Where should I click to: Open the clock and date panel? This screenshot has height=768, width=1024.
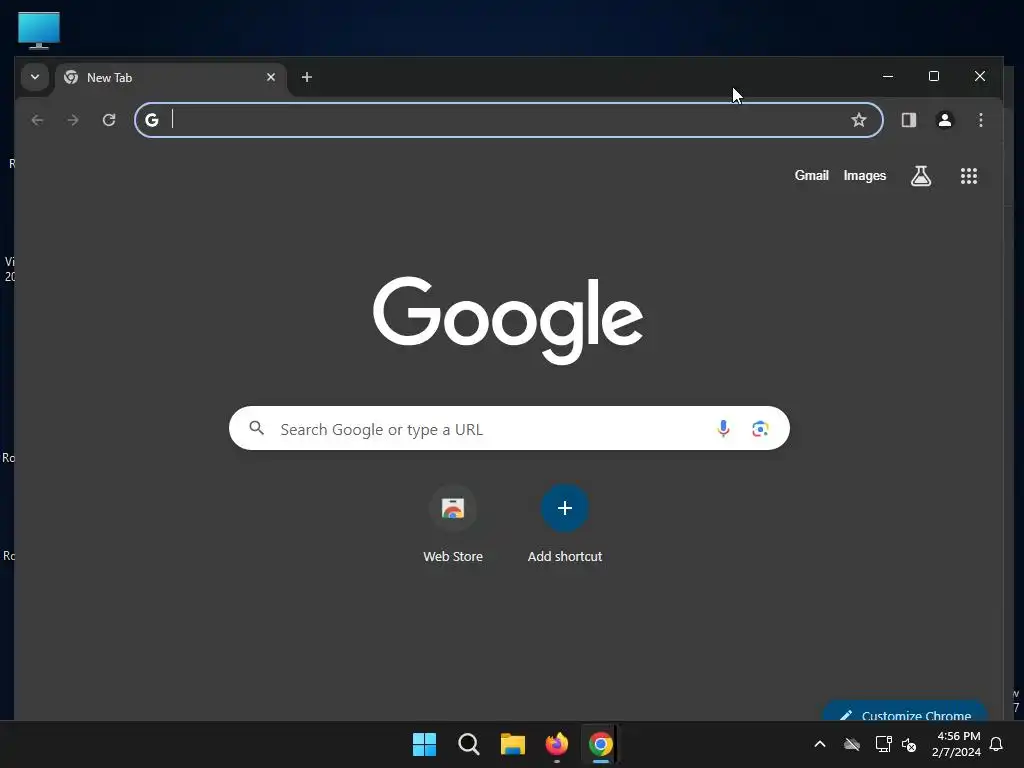(x=956, y=744)
